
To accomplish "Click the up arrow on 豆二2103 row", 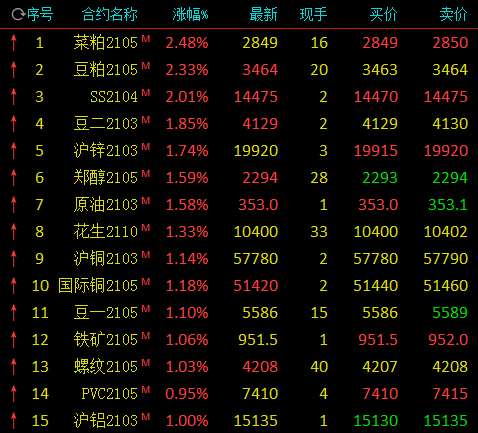I will coord(14,124).
